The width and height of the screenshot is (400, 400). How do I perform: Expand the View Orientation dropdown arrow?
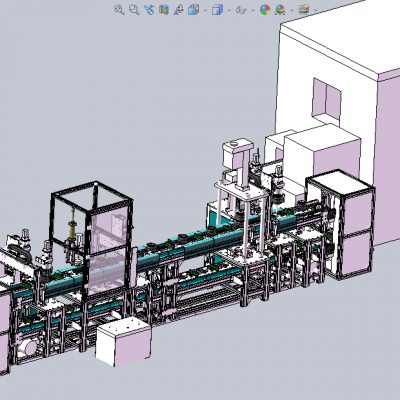point(205,10)
